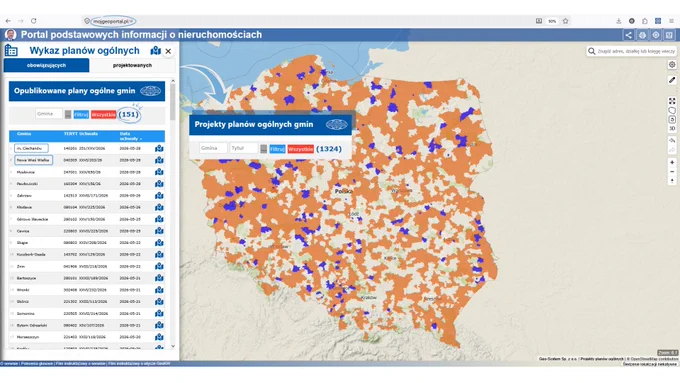Click globe icon in Opublikowane plany header

click(150, 91)
